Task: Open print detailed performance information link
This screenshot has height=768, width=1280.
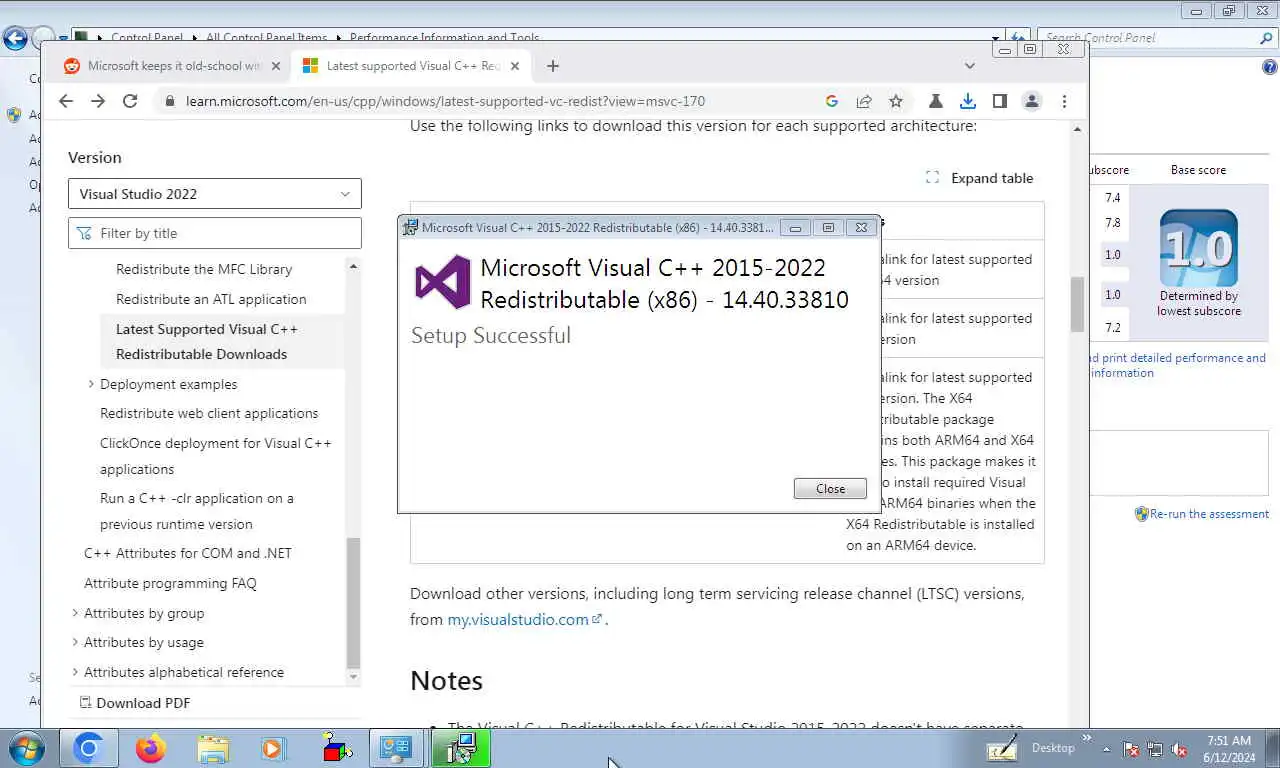Action: pyautogui.click(x=1178, y=365)
